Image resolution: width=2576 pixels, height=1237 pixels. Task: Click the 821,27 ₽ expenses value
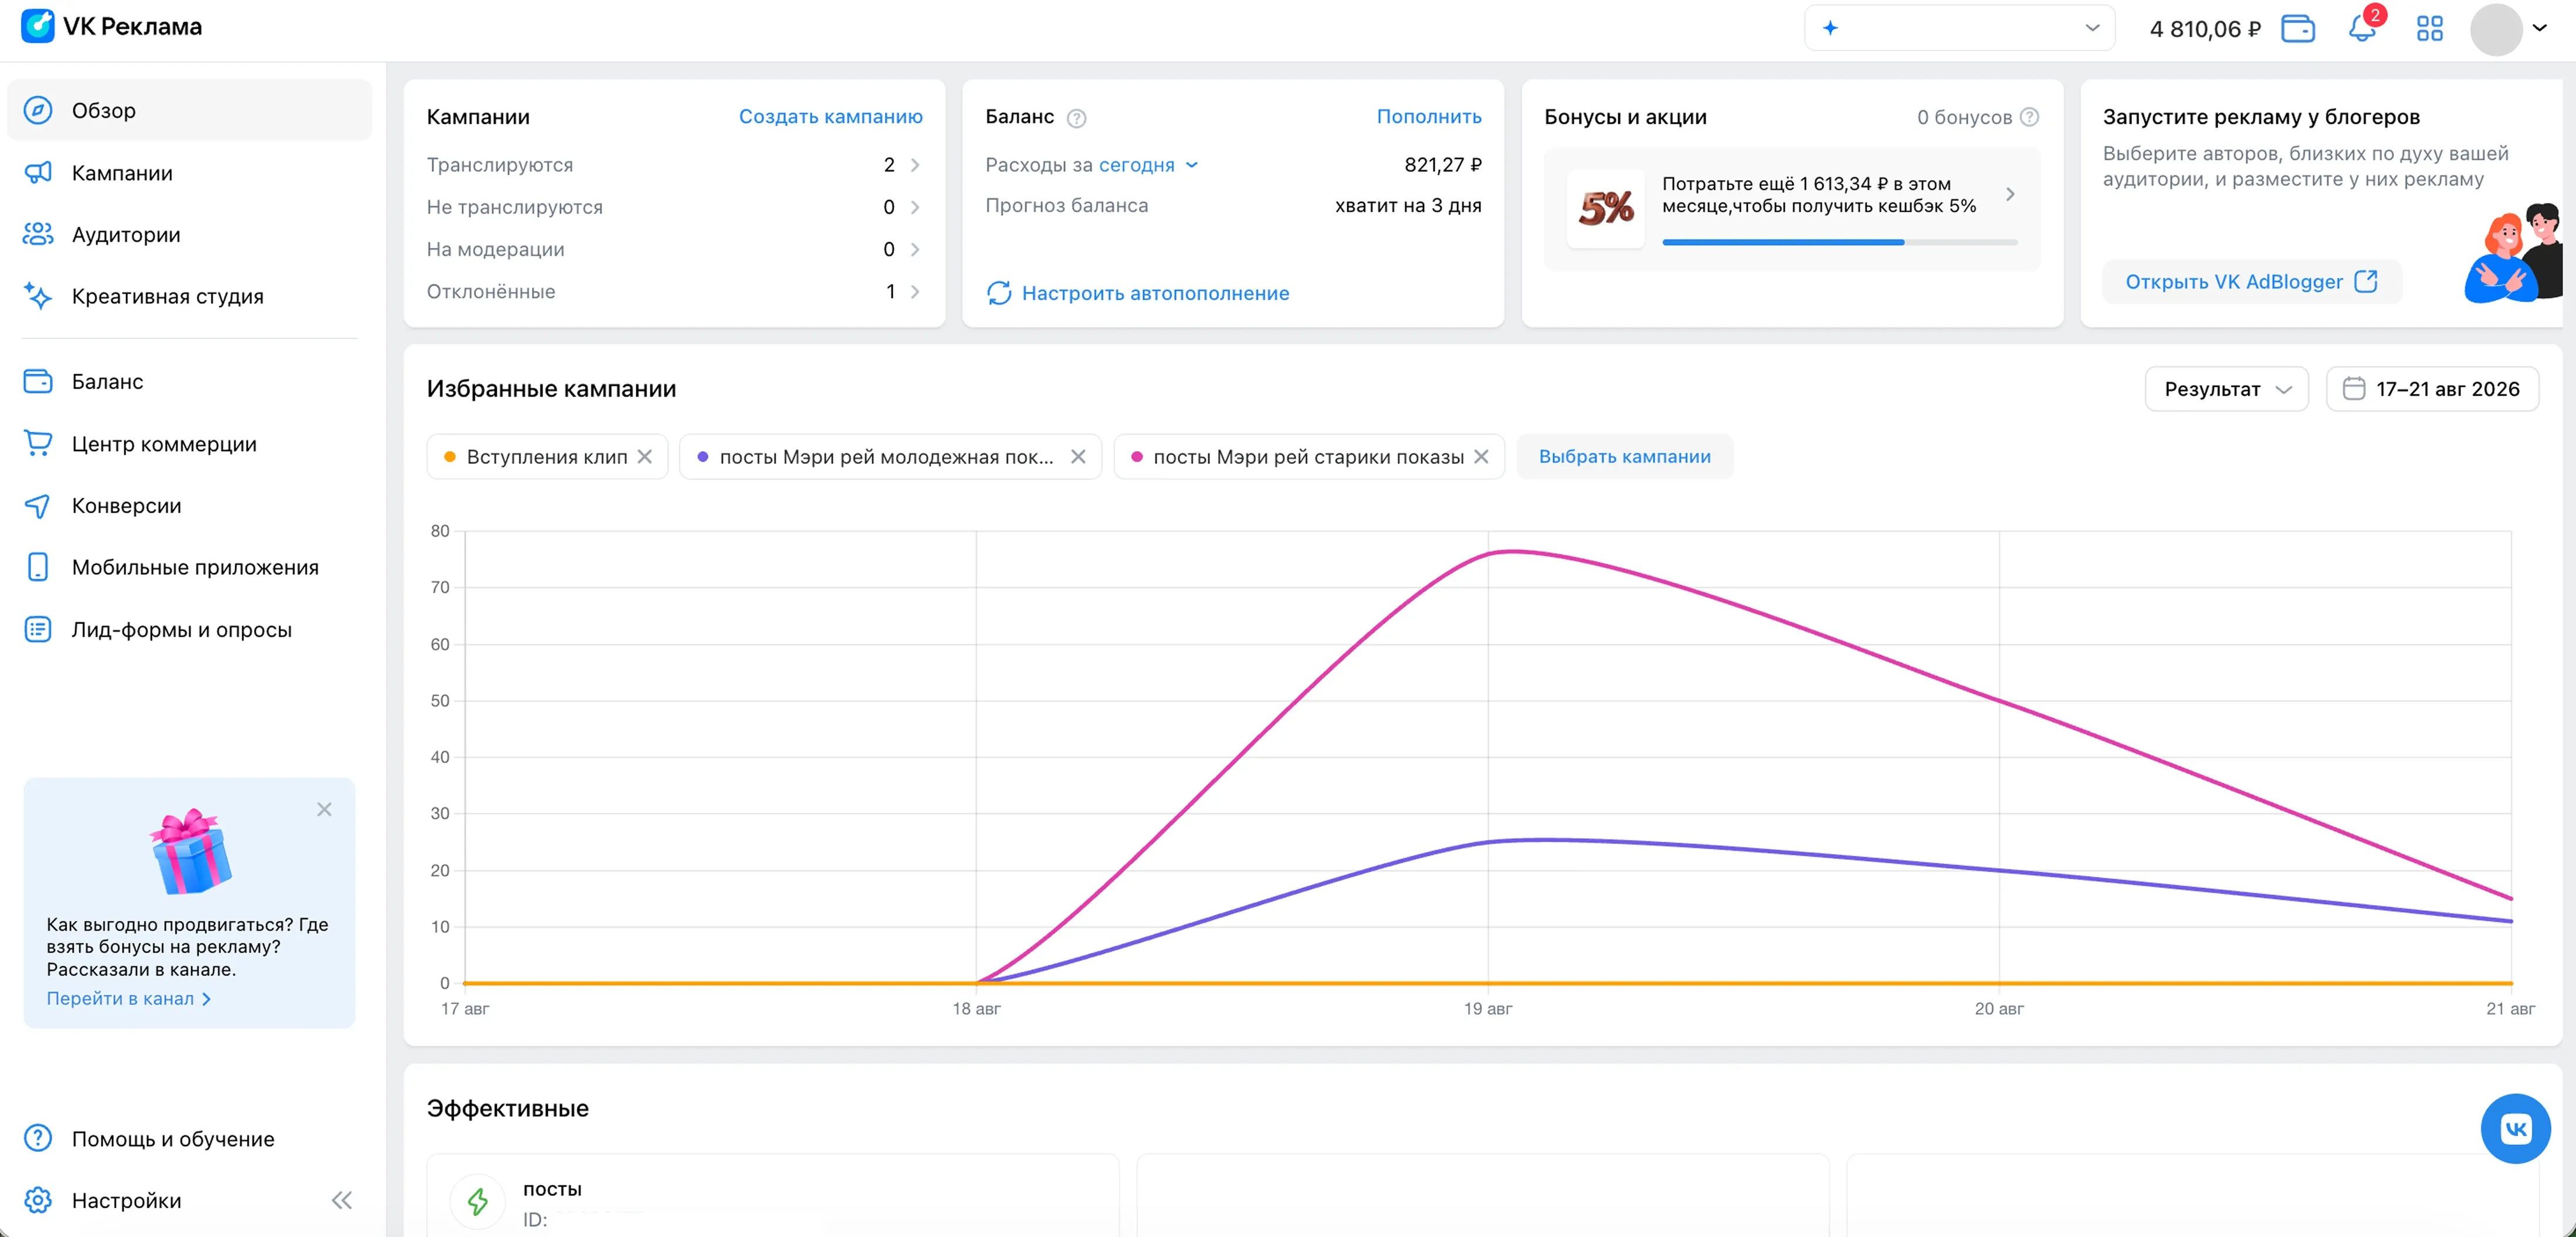point(1443,165)
